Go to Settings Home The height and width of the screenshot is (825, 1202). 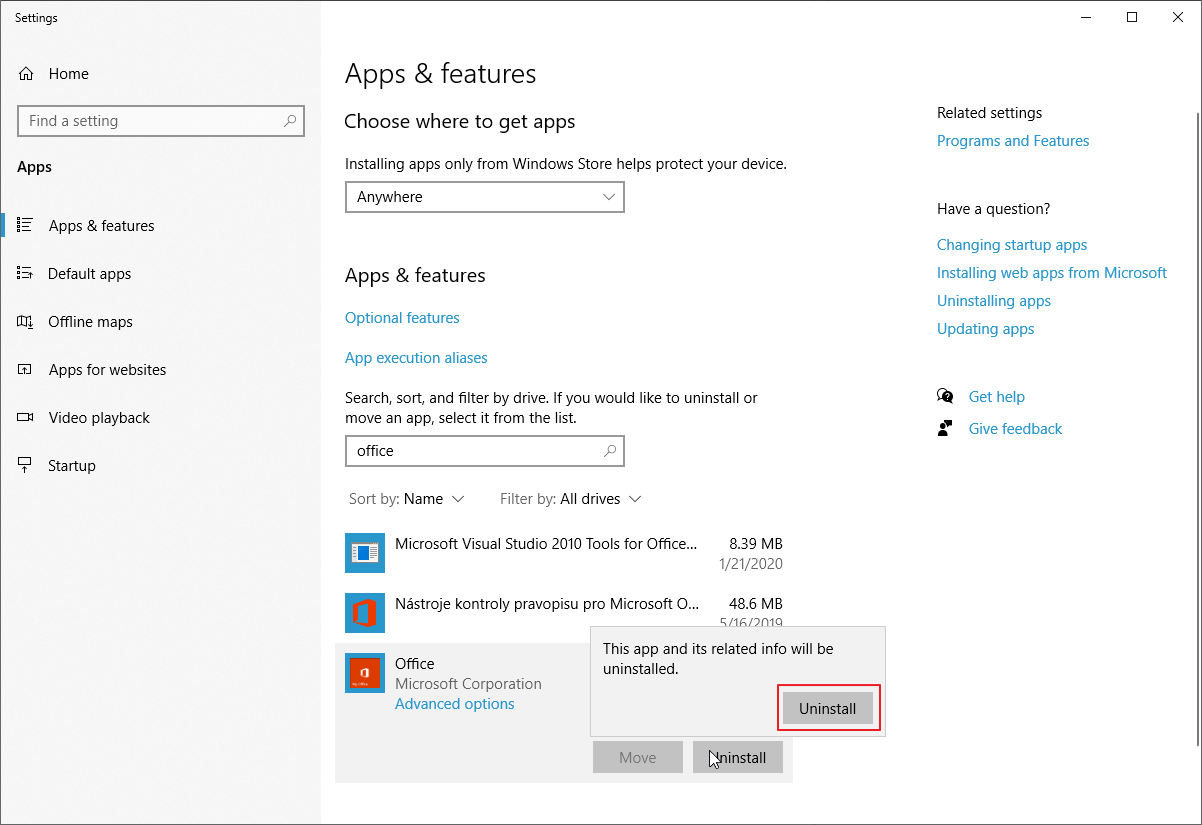point(54,74)
